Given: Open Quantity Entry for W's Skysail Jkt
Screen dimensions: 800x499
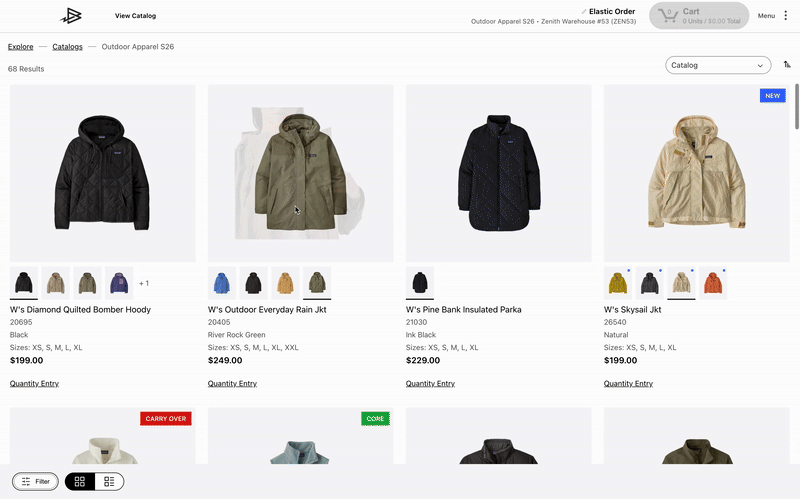Looking at the screenshot, I should [x=628, y=383].
